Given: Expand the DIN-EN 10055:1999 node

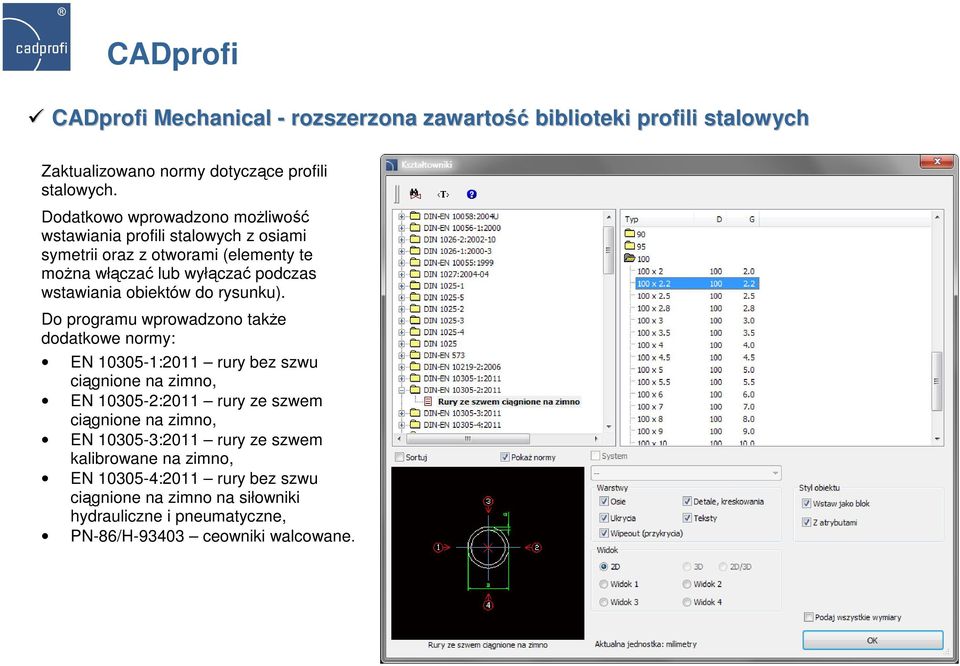Looking at the screenshot, I should 402,263.
